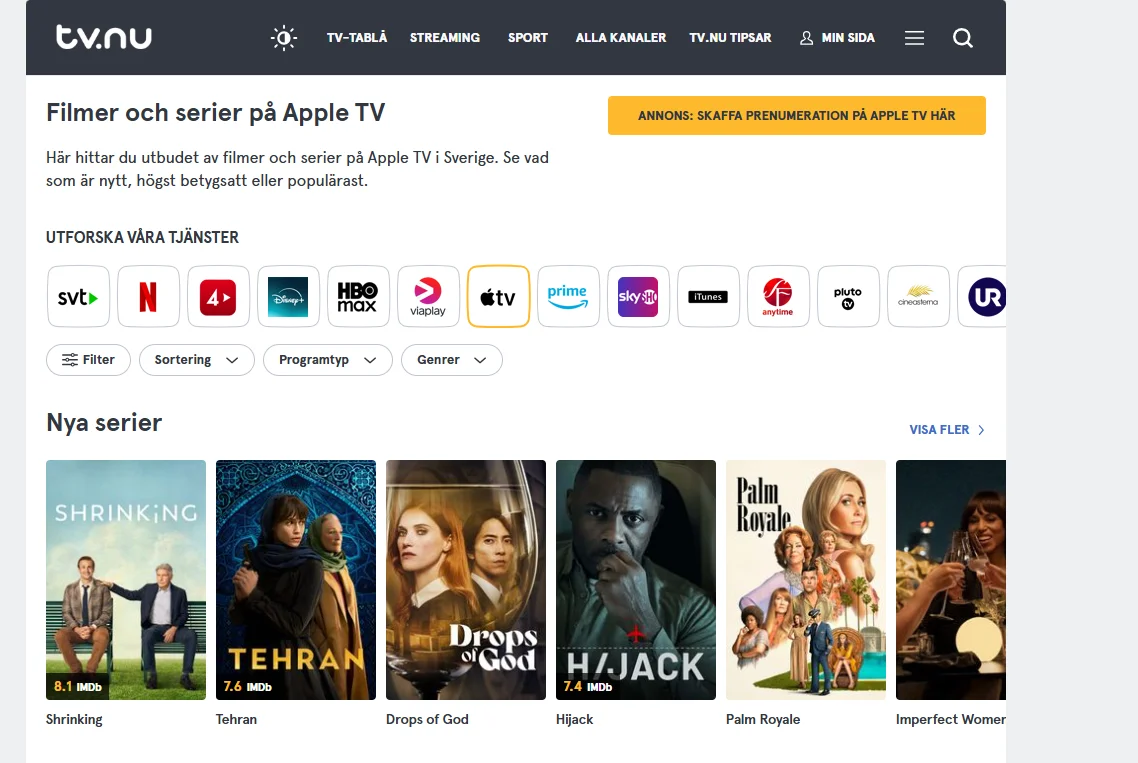Screen dimensions: 1138x763
Task: Select the SkyShowtime service icon
Action: [x=638, y=296]
